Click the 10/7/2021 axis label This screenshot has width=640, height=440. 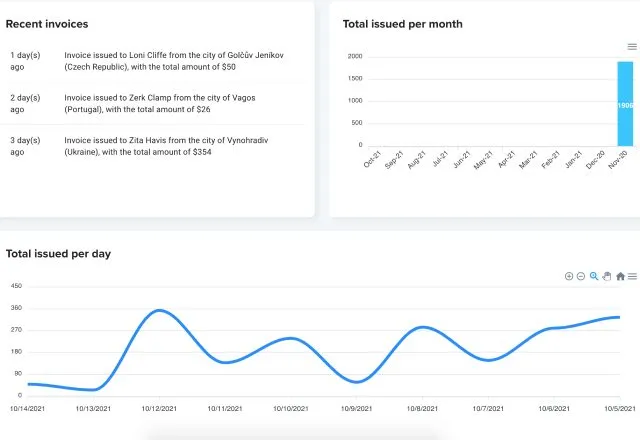click(x=488, y=409)
